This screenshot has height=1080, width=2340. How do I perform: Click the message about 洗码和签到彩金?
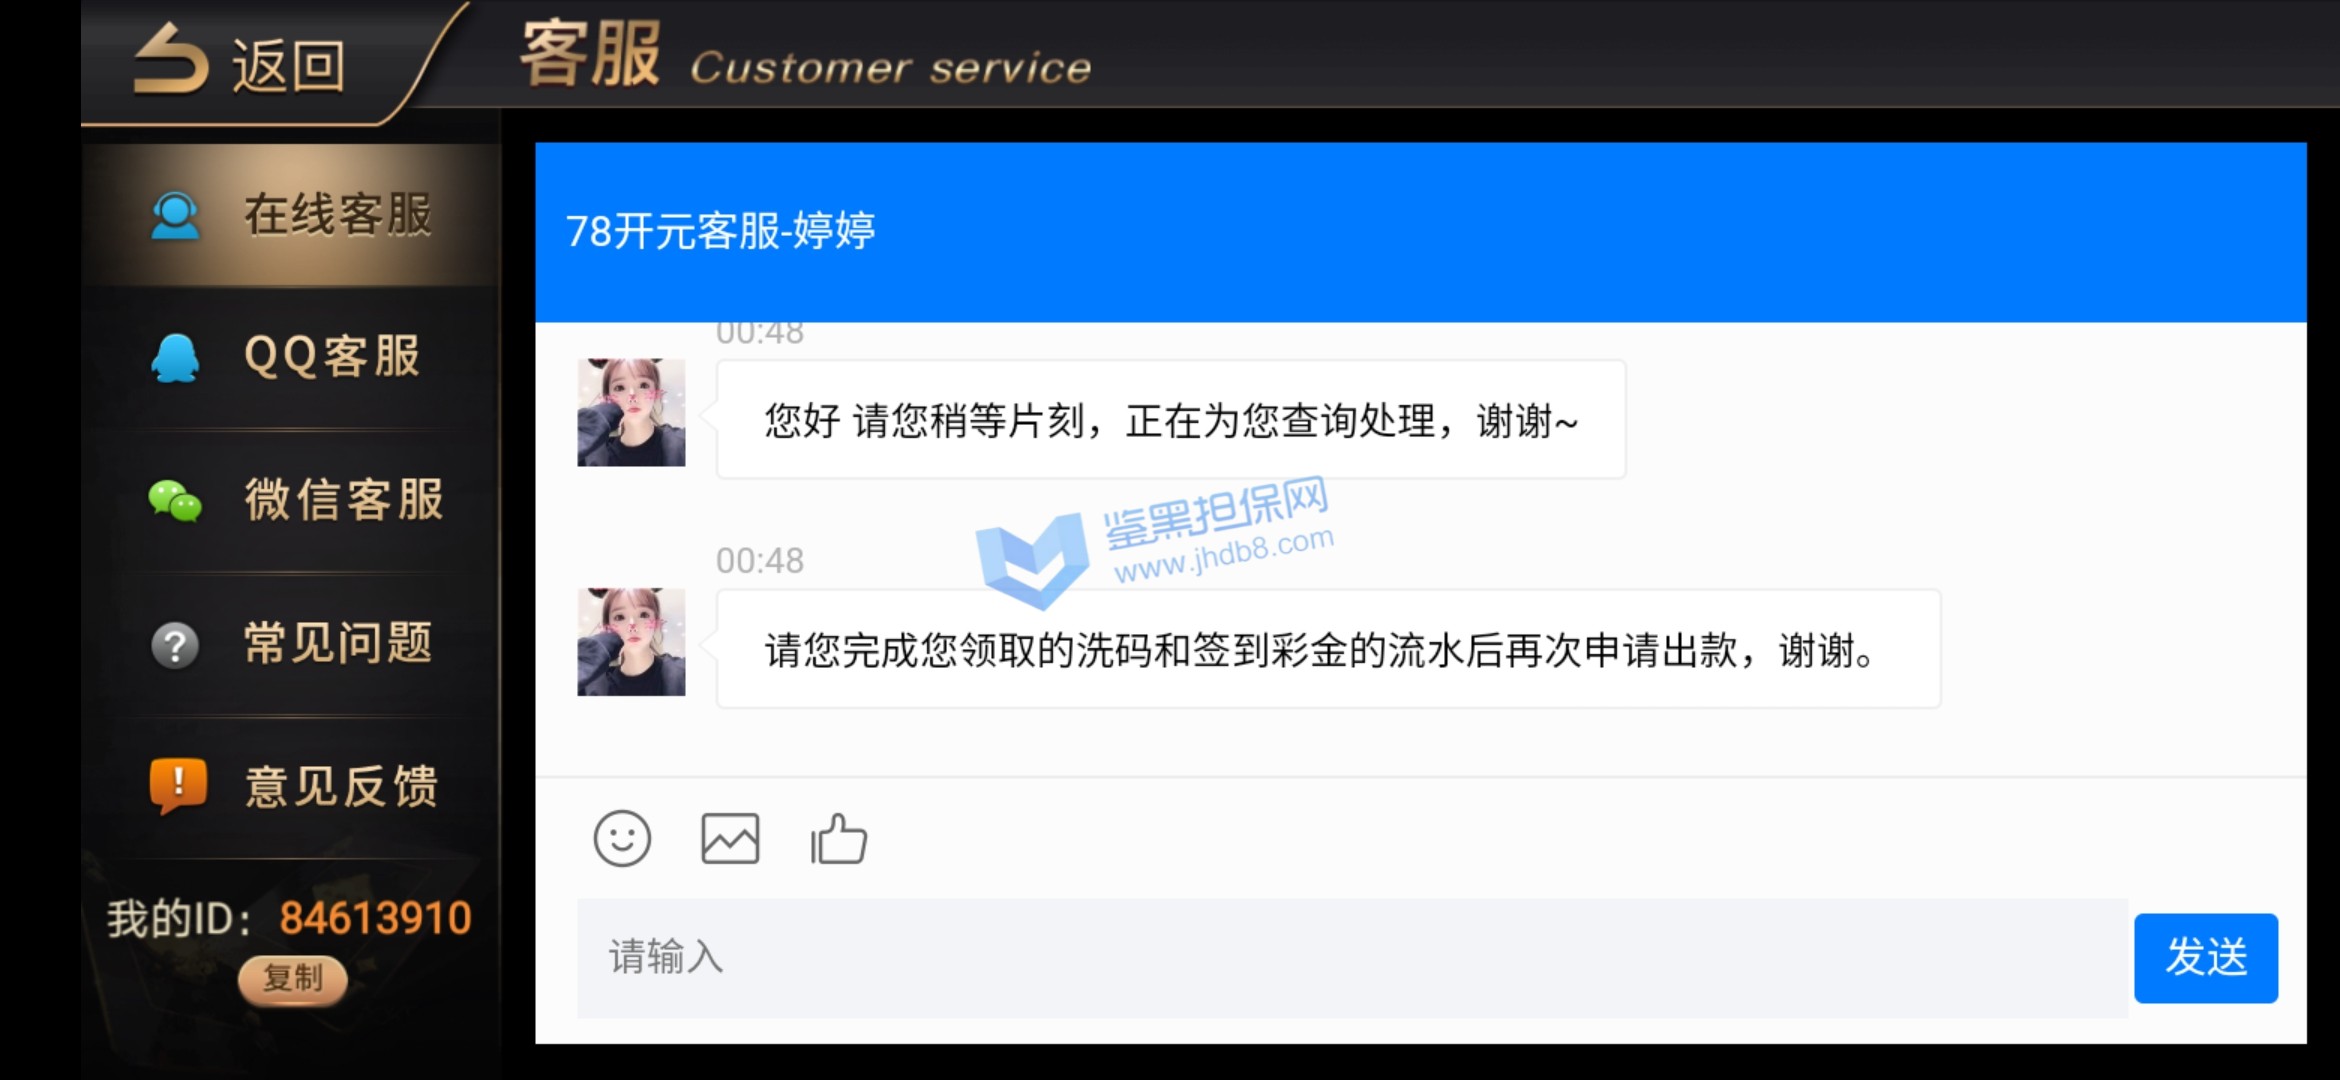1328,649
